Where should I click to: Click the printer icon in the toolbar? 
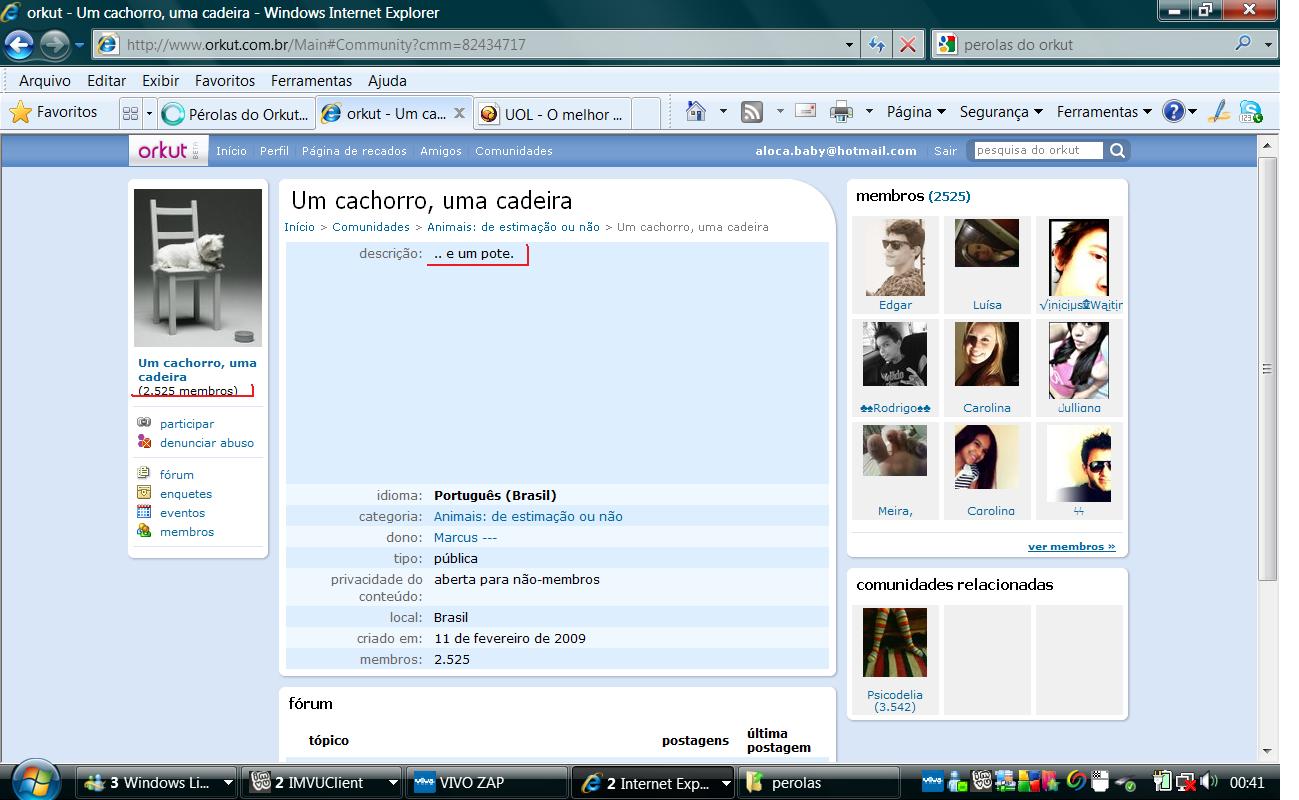(842, 112)
